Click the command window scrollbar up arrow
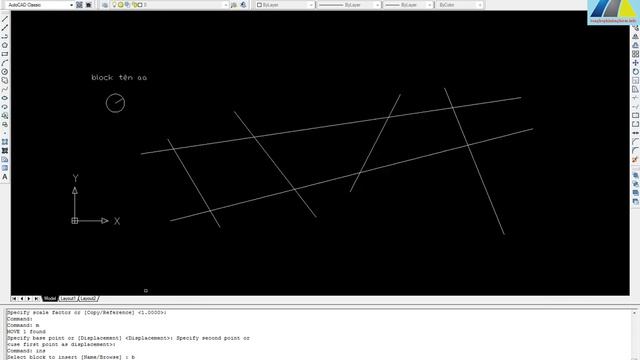The image size is (640, 360). 635,313
